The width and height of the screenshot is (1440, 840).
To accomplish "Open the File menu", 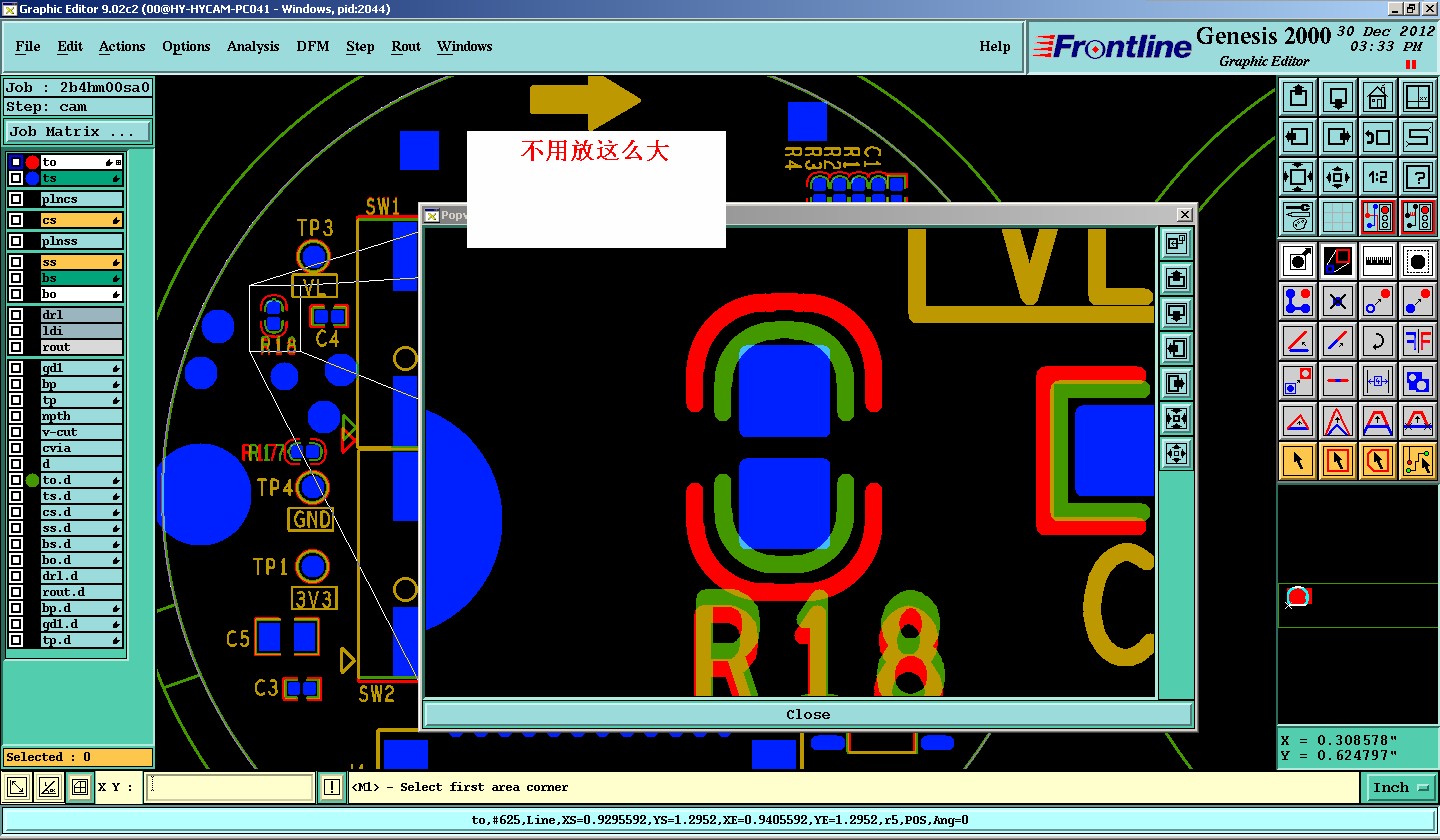I will click(x=28, y=46).
